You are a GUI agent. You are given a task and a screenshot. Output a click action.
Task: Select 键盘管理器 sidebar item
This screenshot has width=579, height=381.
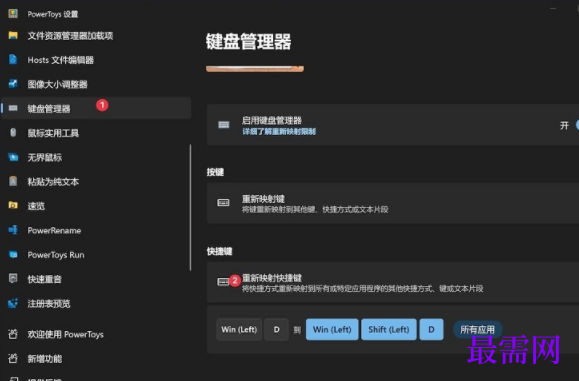pyautogui.click(x=96, y=108)
